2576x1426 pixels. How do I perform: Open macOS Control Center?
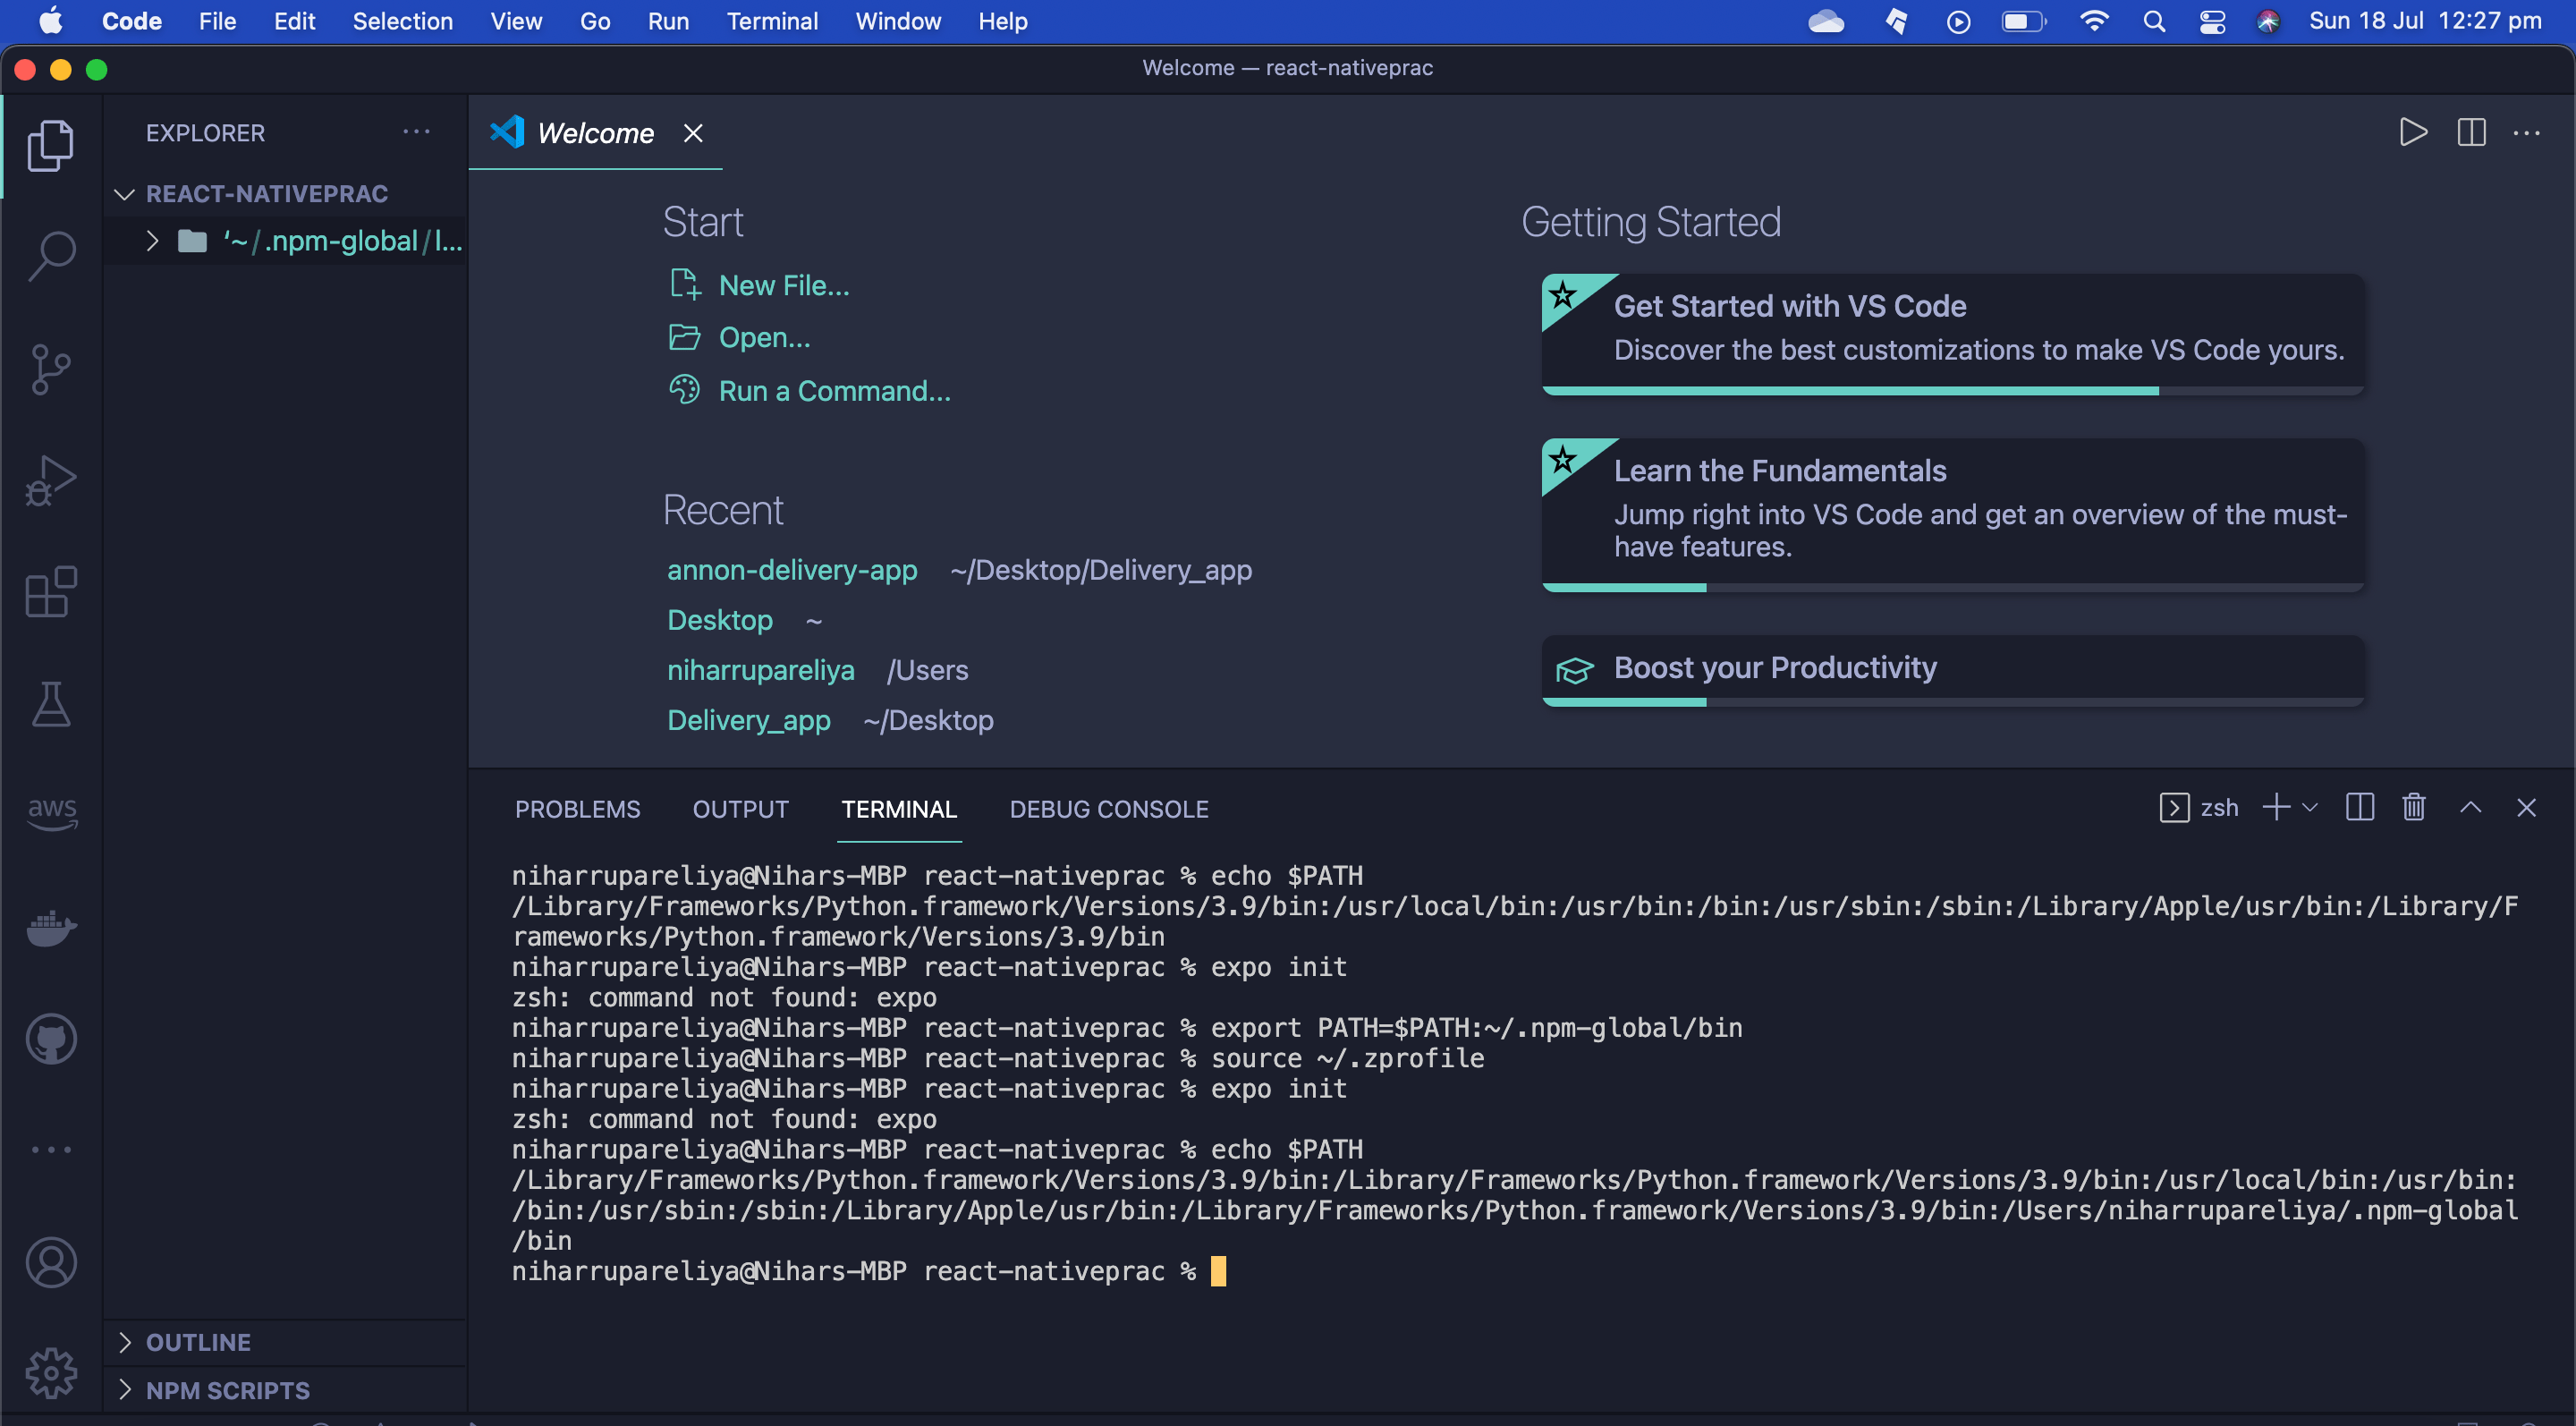(2212, 21)
